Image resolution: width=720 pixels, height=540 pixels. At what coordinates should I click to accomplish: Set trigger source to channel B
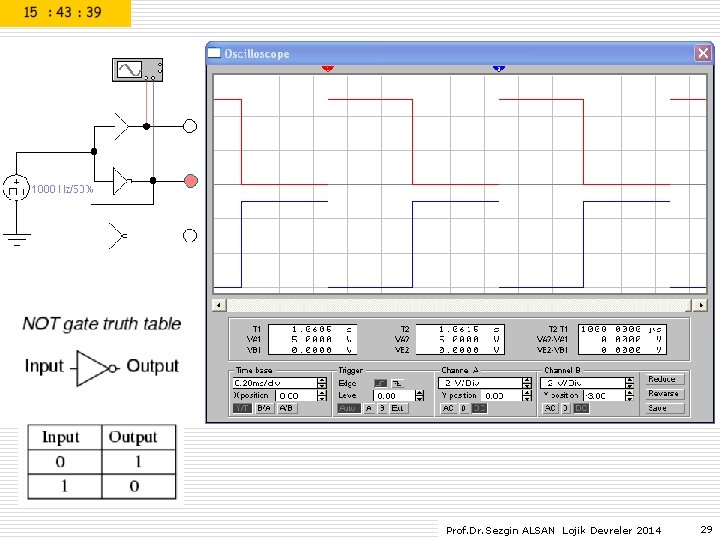[382, 408]
